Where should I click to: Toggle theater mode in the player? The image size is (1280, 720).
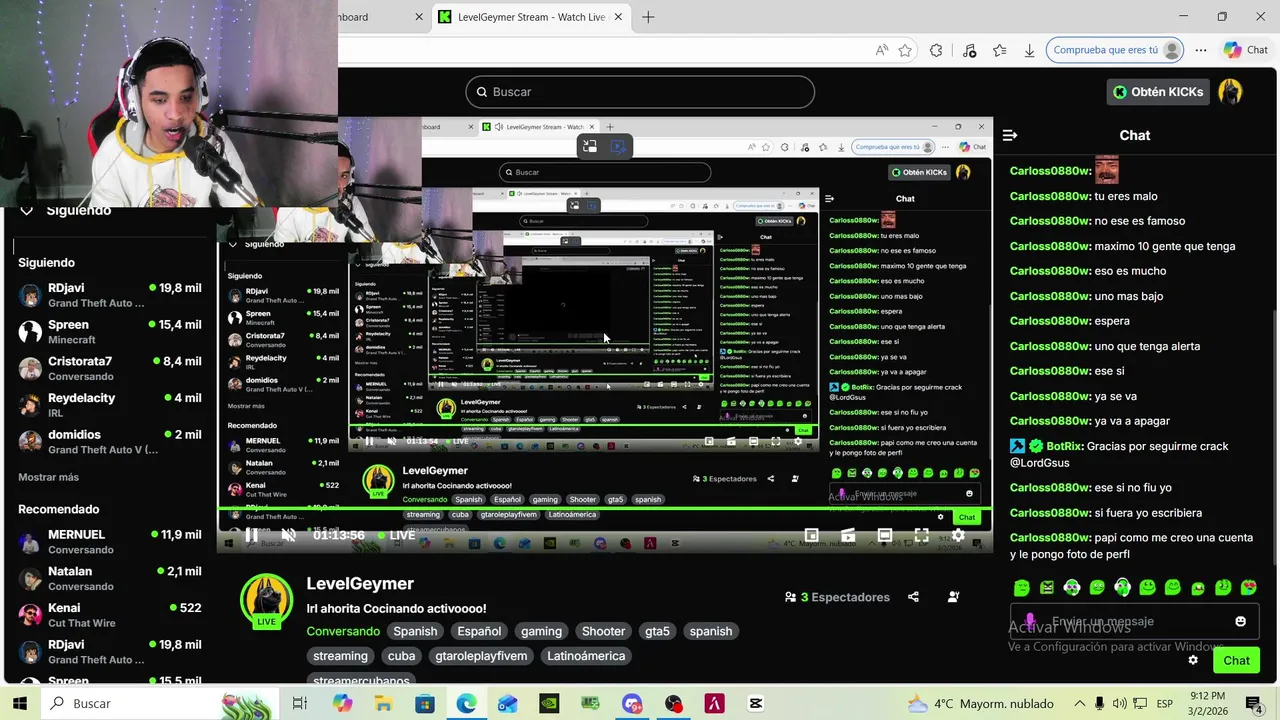click(884, 535)
